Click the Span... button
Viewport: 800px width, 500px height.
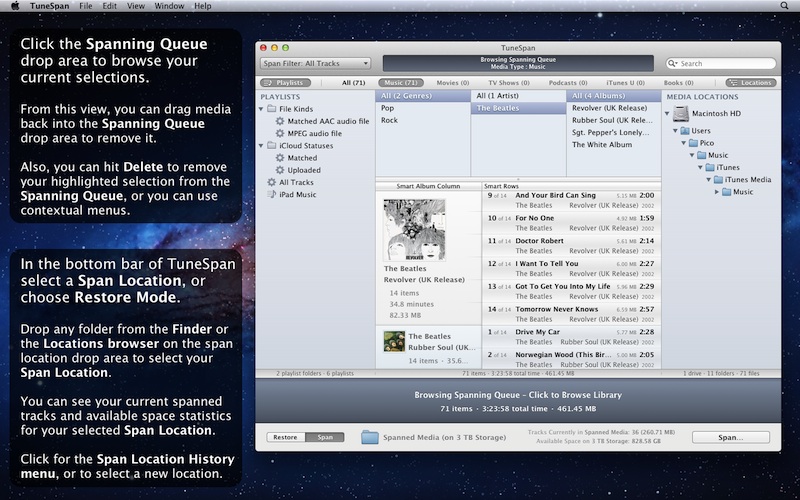[730, 437]
